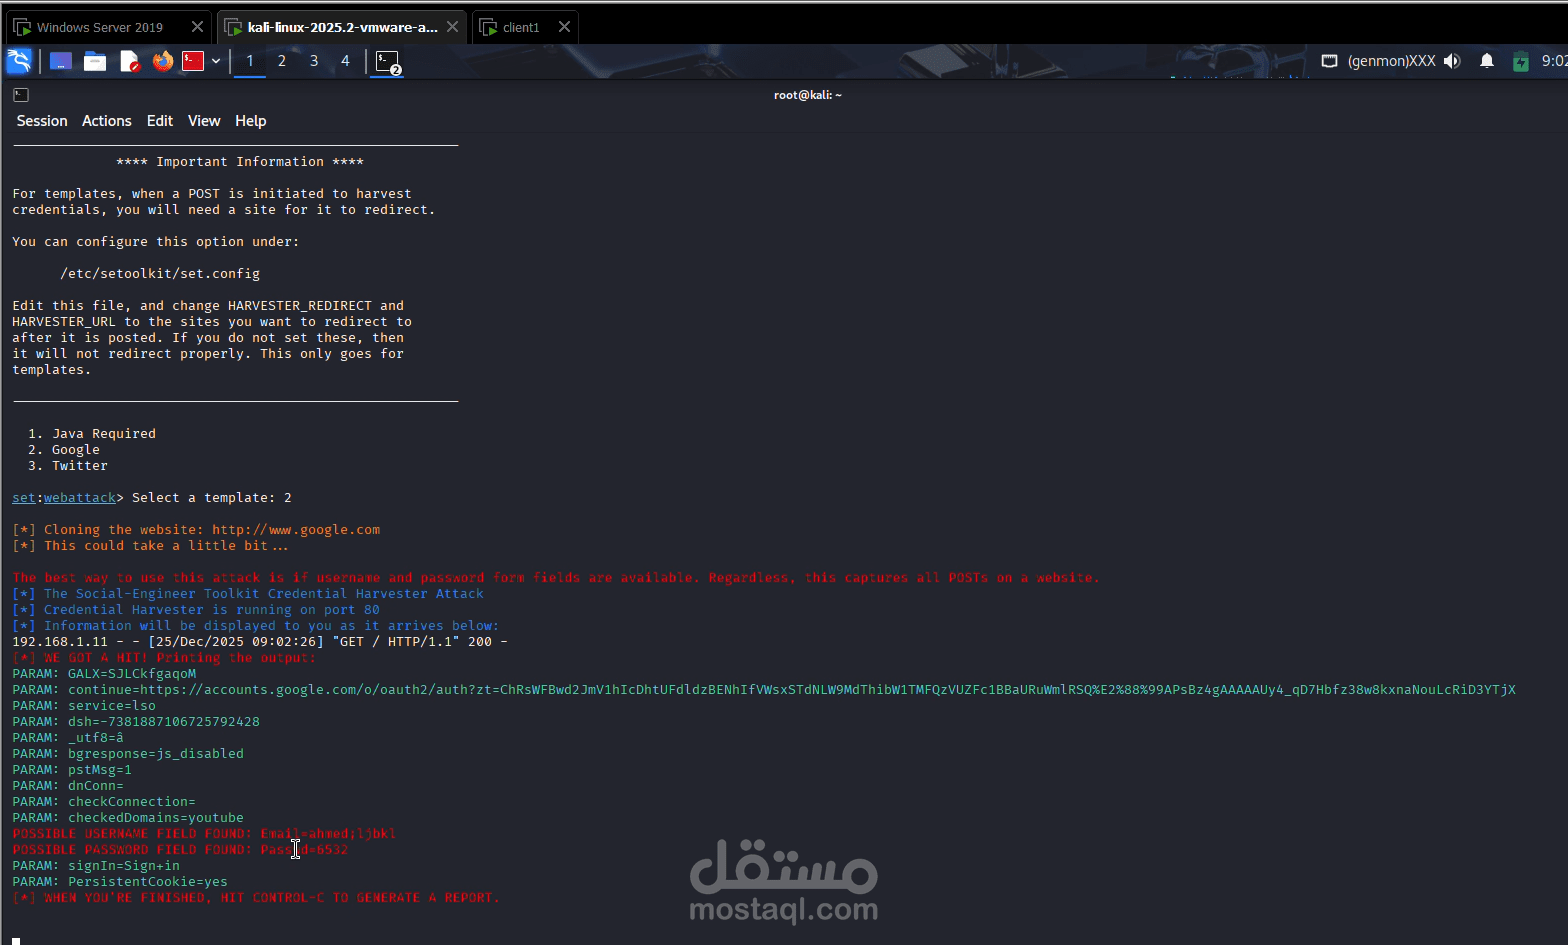Viewport: 1568px width, 945px height.
Task: Click the "Important Information" heading
Action: click(240, 162)
